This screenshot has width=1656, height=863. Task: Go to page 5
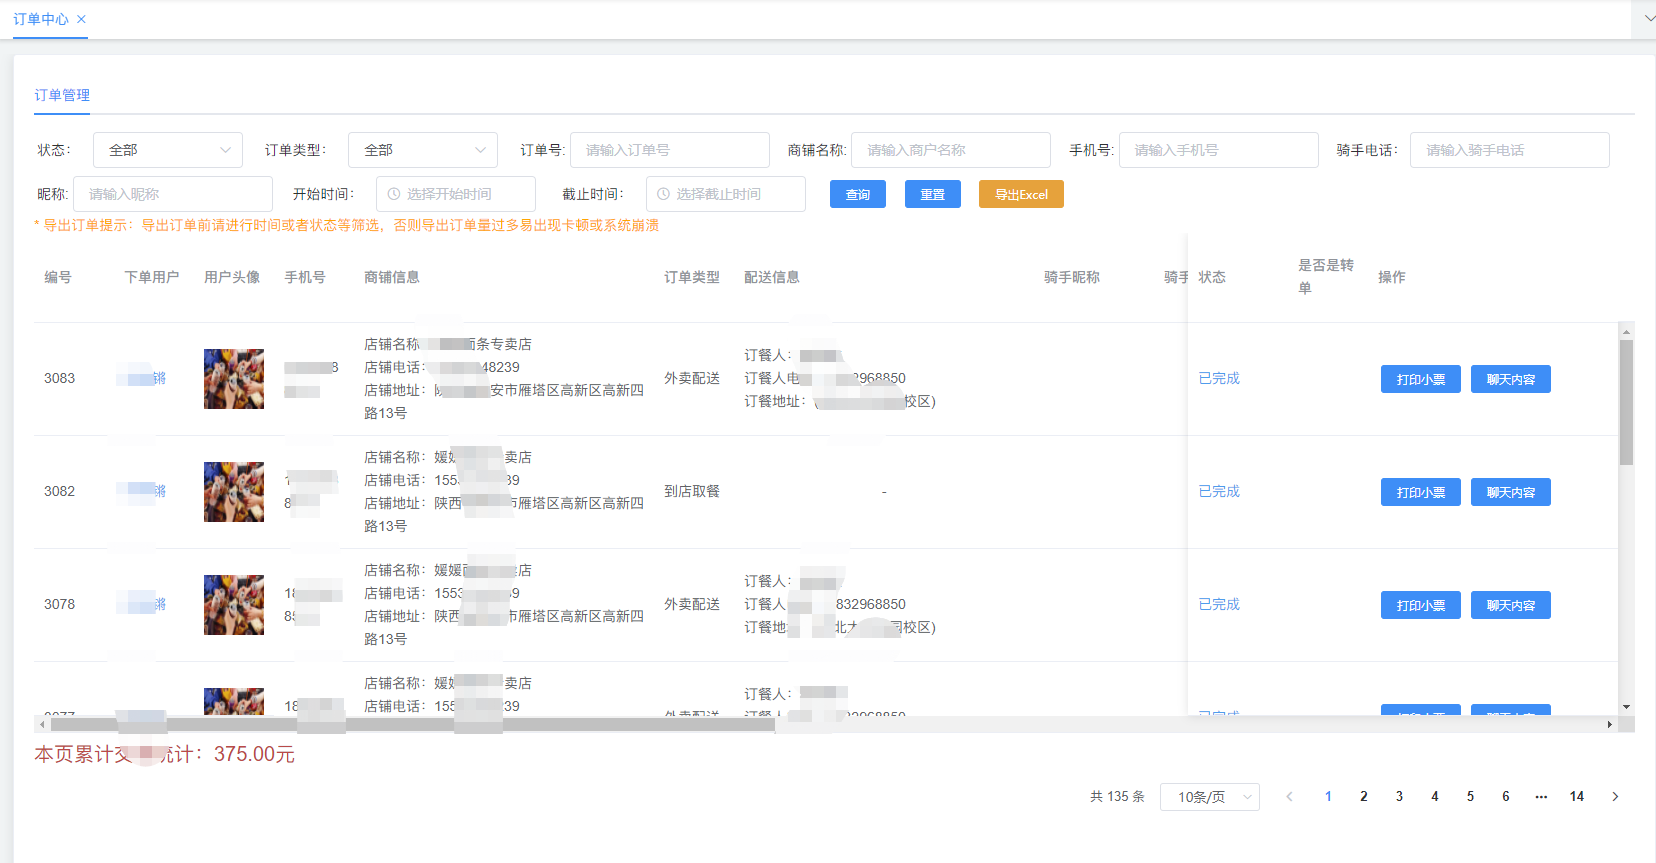click(1470, 797)
